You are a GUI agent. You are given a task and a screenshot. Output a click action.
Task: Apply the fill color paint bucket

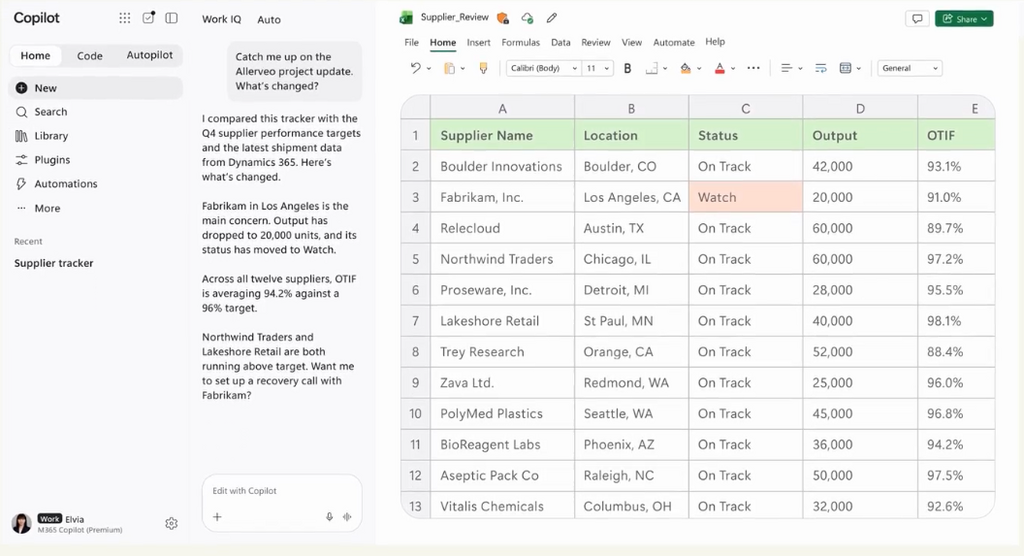click(685, 68)
